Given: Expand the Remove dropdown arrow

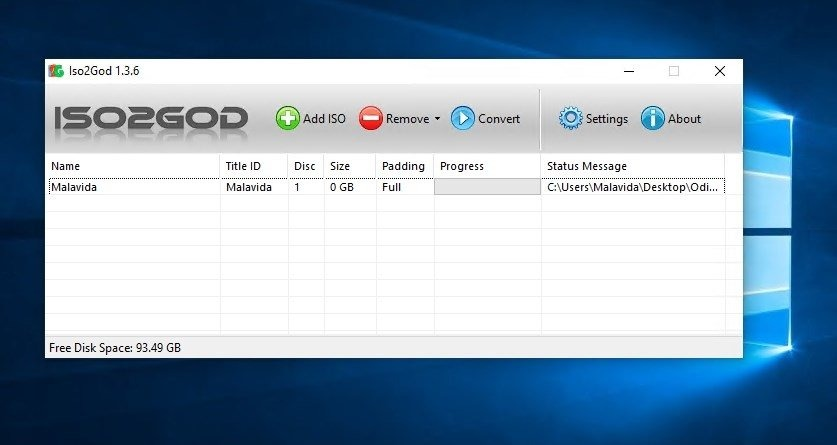Looking at the screenshot, I should pos(437,118).
